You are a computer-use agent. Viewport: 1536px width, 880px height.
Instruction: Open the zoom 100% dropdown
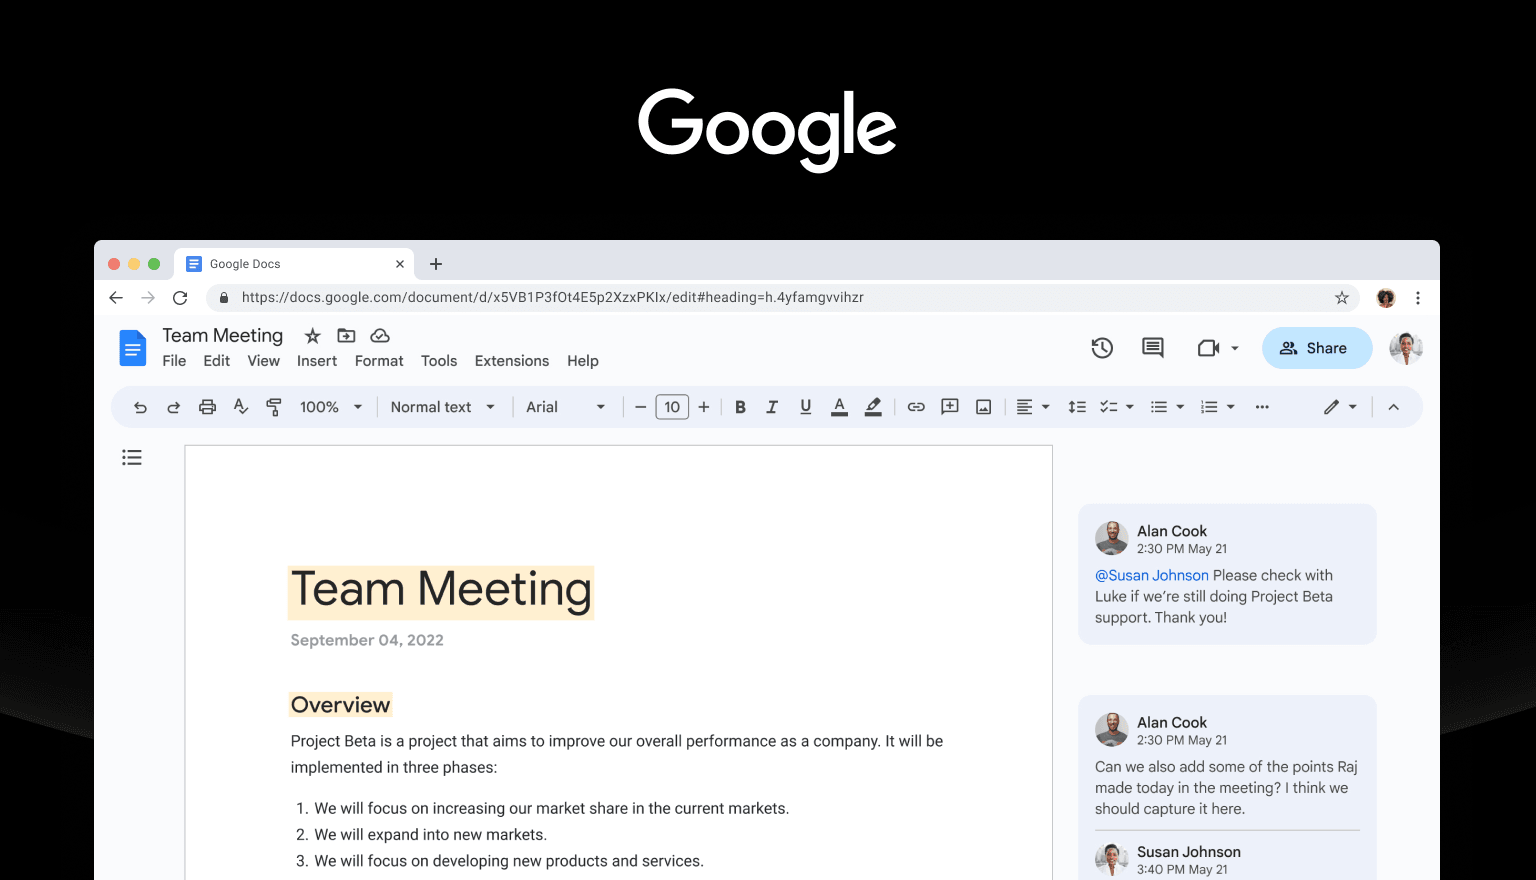(x=331, y=407)
